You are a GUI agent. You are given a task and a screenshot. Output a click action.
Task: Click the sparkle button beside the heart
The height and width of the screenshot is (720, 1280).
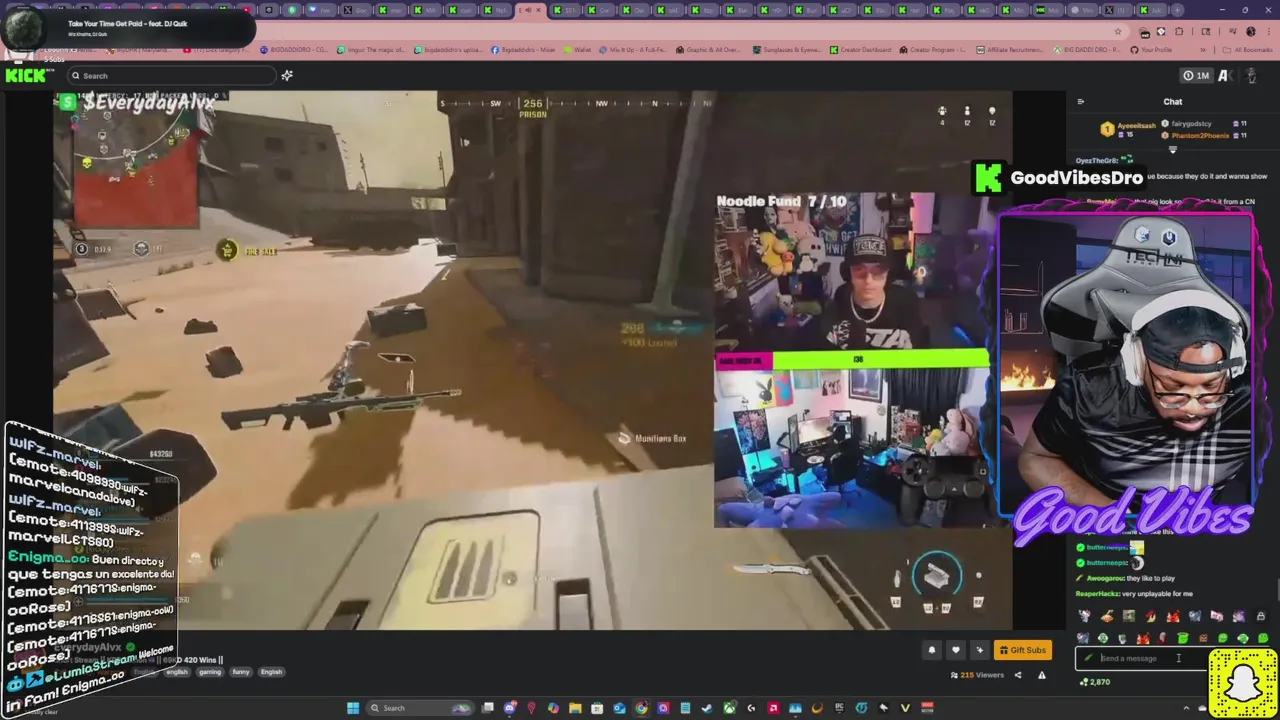(x=980, y=650)
